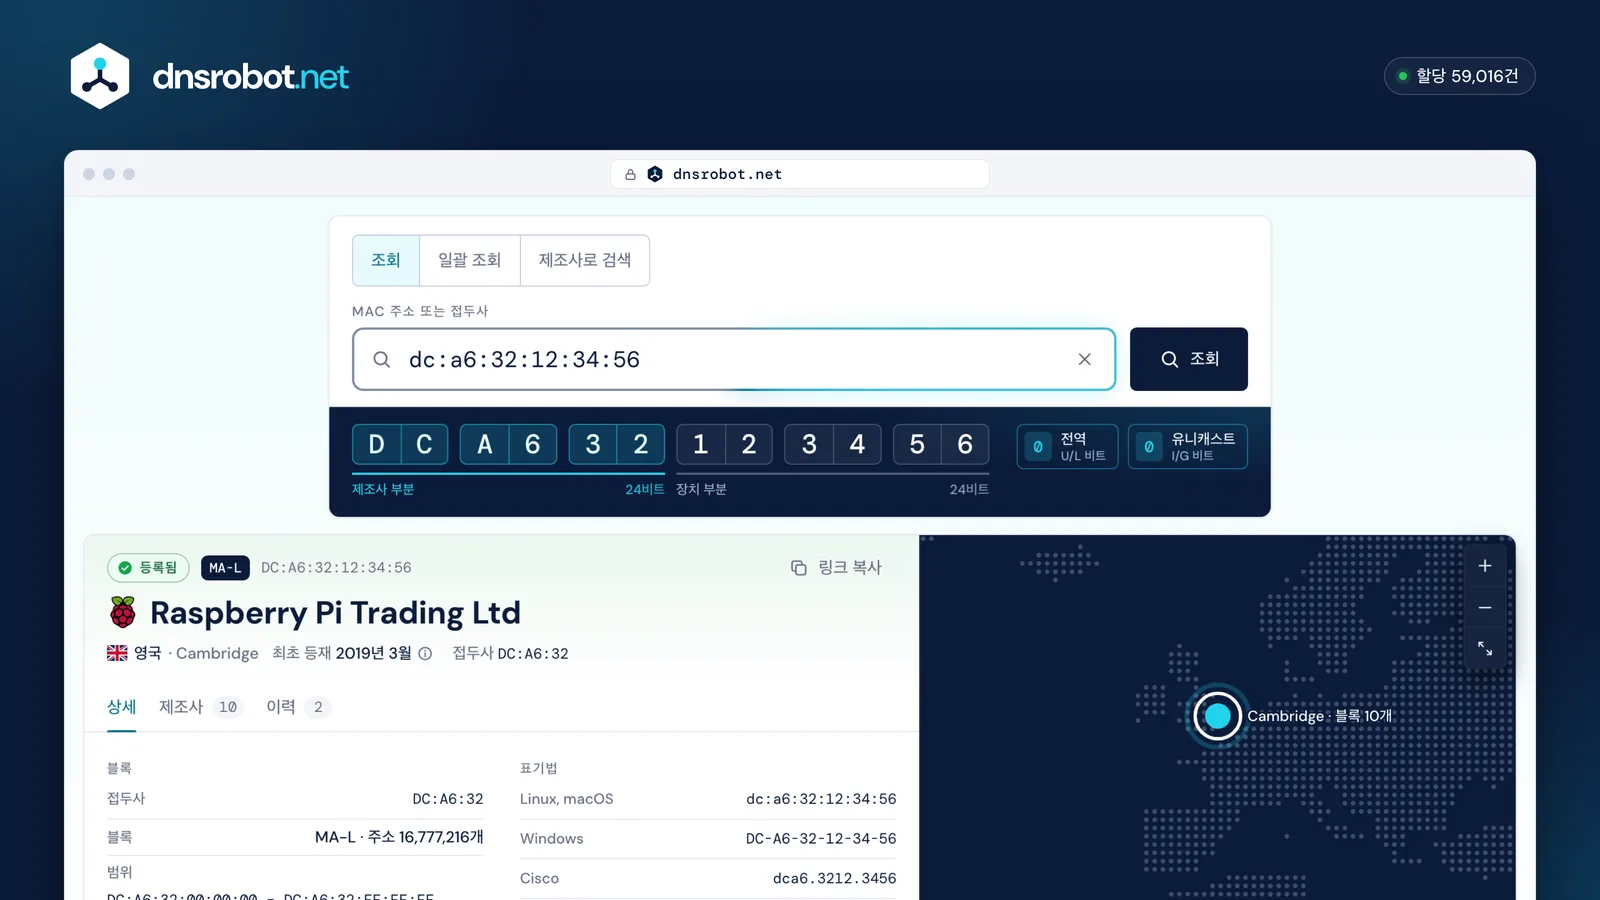The height and width of the screenshot is (900, 1600).
Task: Click the 등록됨 status badge
Action: click(148, 568)
